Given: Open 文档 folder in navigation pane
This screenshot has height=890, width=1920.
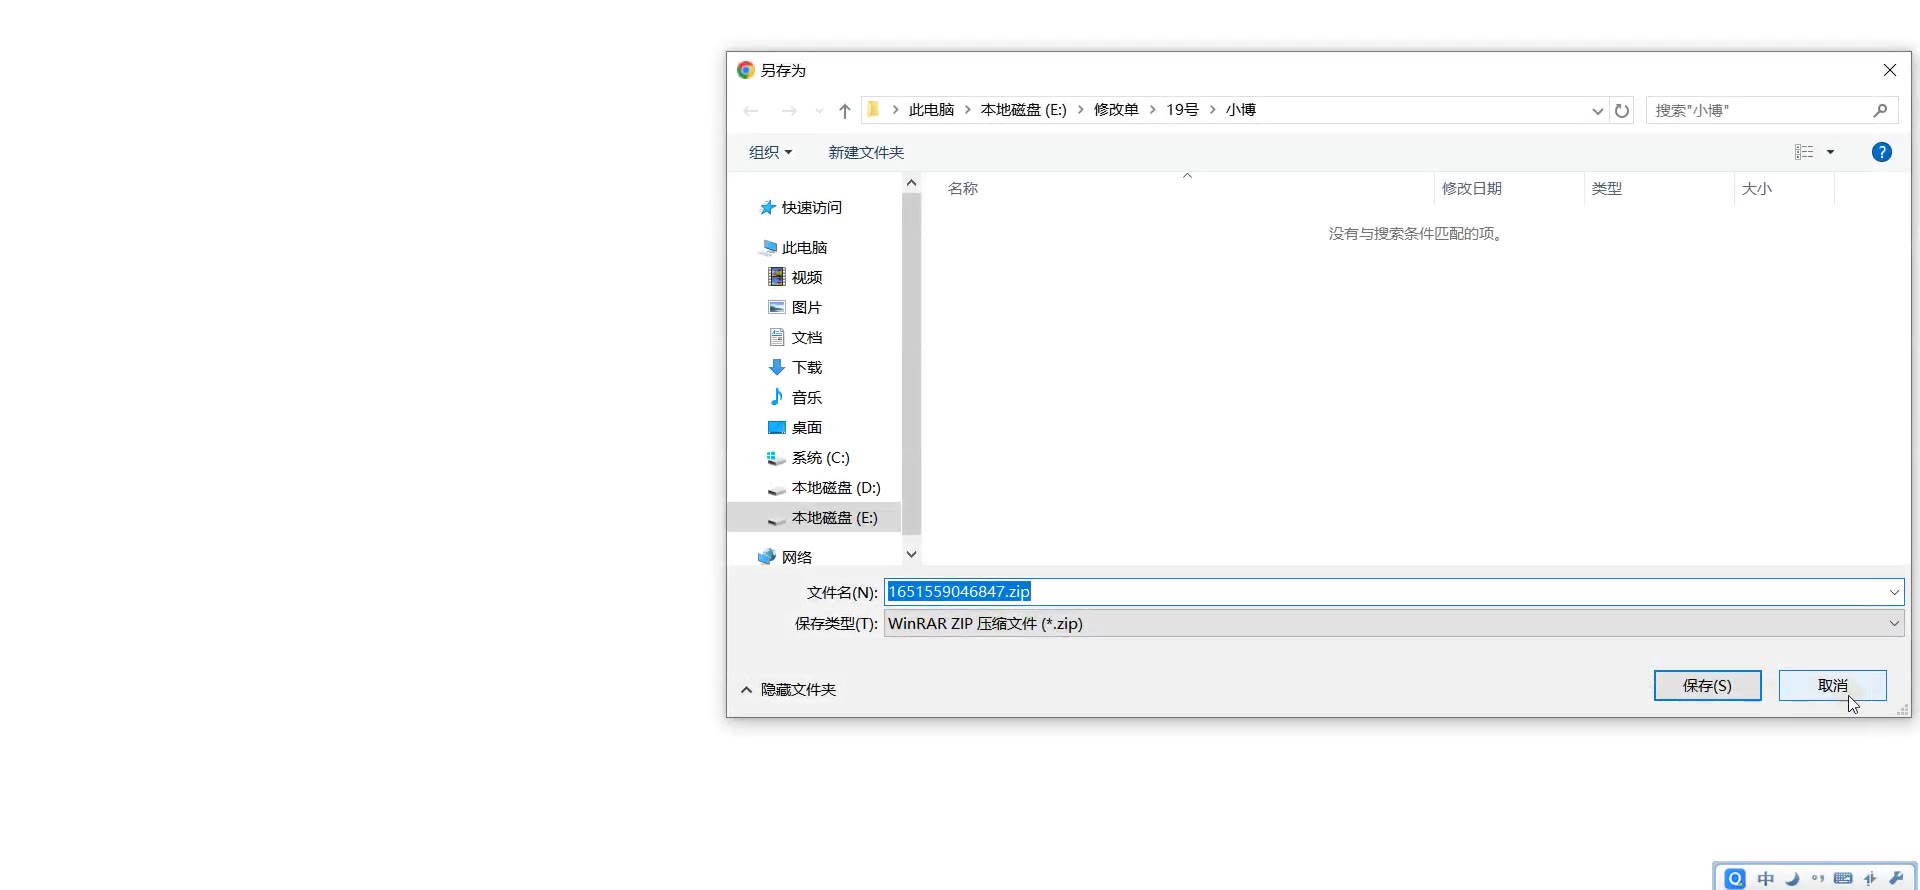Looking at the screenshot, I should (x=795, y=337).
